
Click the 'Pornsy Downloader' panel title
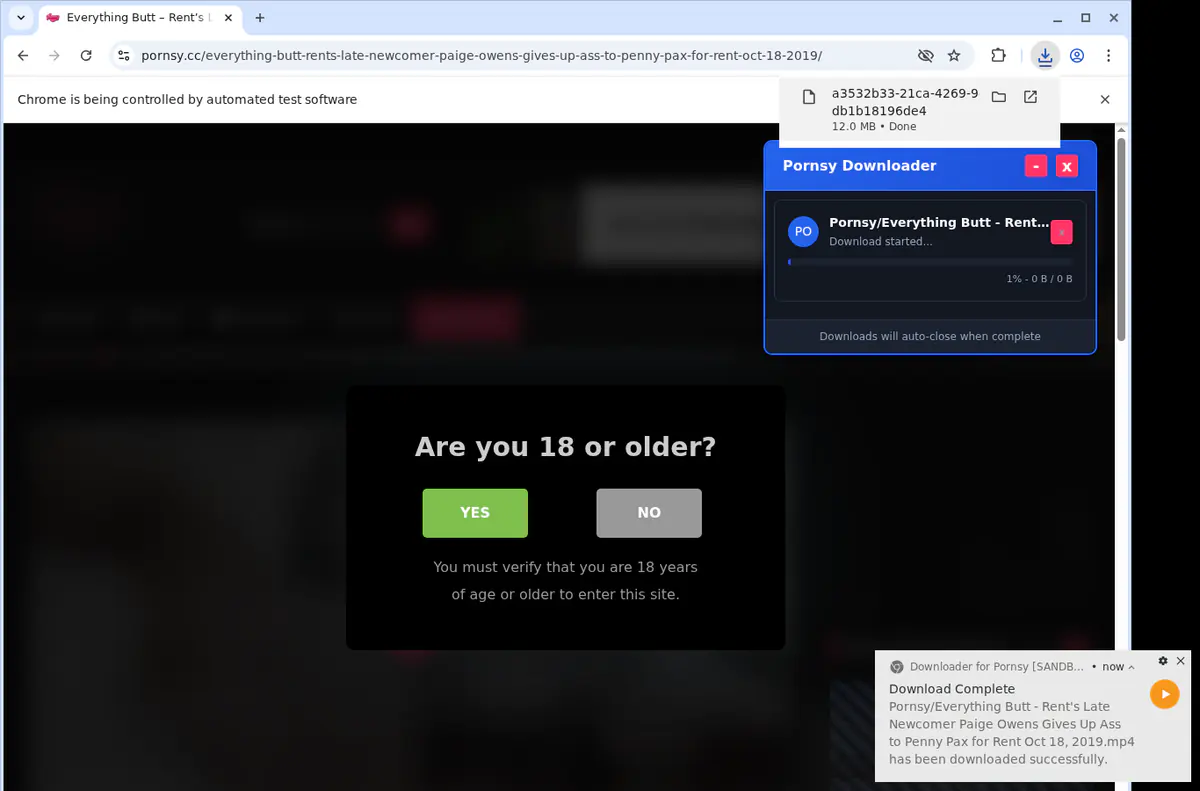(x=860, y=166)
